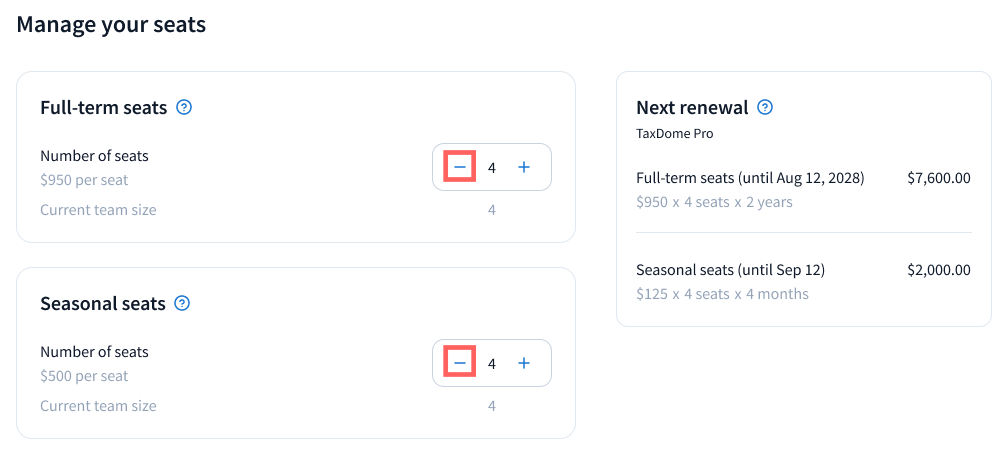The width and height of the screenshot is (1008, 458).
Task: Increase the Full-term seats count with plus
Action: [x=524, y=167]
